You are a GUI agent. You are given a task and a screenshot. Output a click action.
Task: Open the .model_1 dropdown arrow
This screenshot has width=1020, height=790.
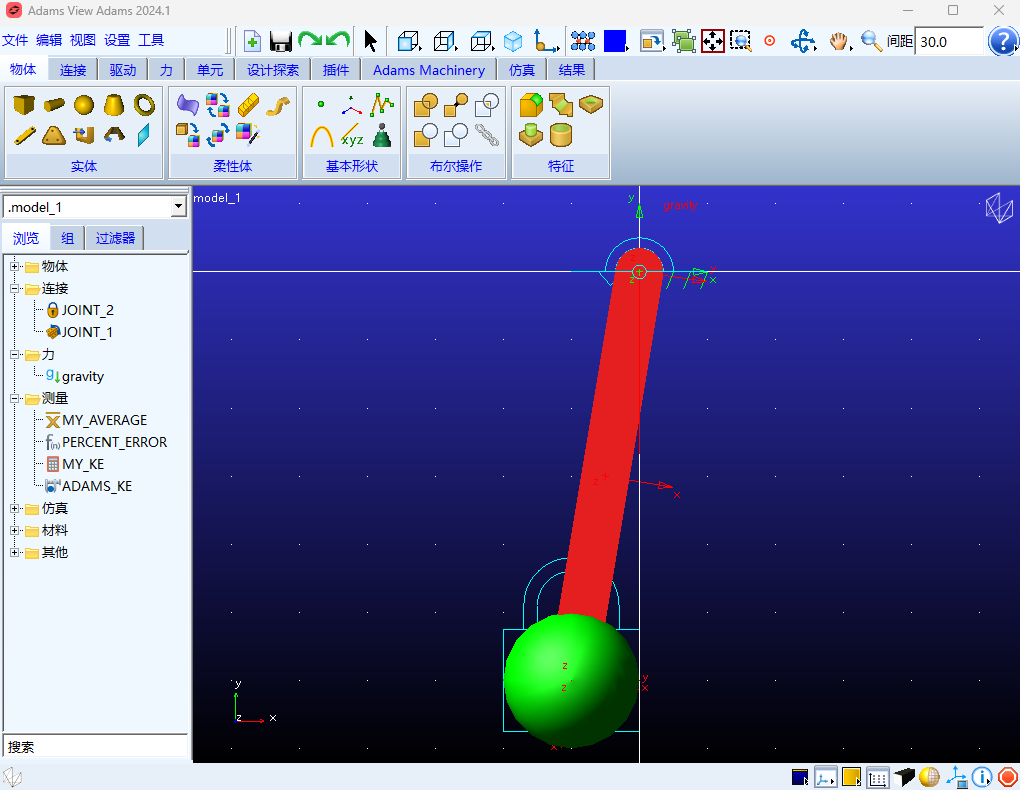pyautogui.click(x=178, y=207)
